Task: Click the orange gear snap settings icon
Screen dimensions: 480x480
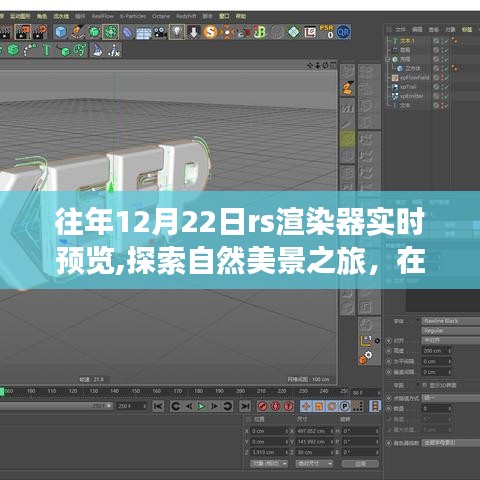Action: point(366,357)
